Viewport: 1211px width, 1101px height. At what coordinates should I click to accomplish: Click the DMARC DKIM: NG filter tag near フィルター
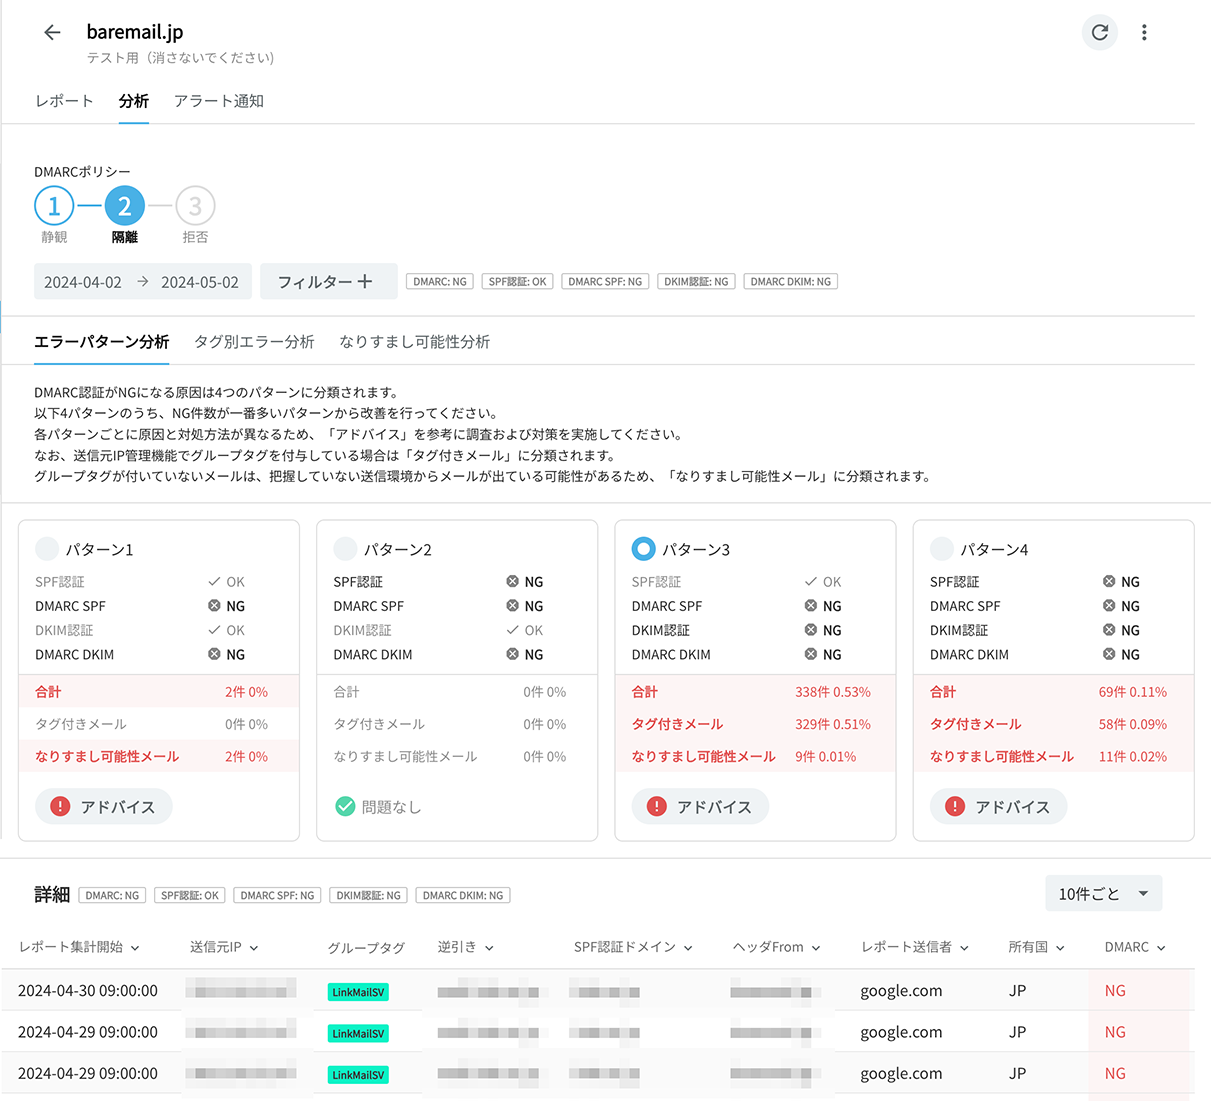point(791,282)
